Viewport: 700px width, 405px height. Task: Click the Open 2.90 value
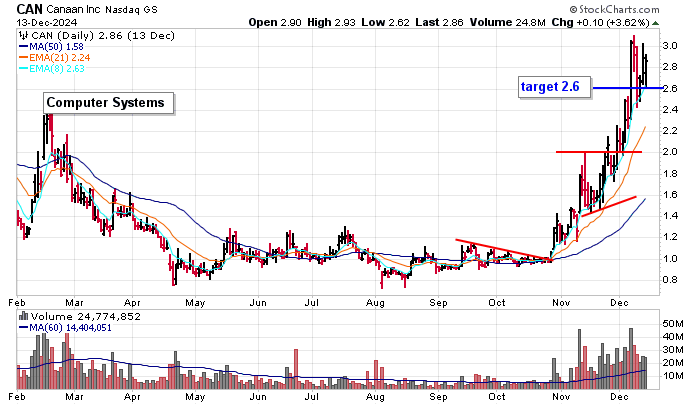point(275,22)
